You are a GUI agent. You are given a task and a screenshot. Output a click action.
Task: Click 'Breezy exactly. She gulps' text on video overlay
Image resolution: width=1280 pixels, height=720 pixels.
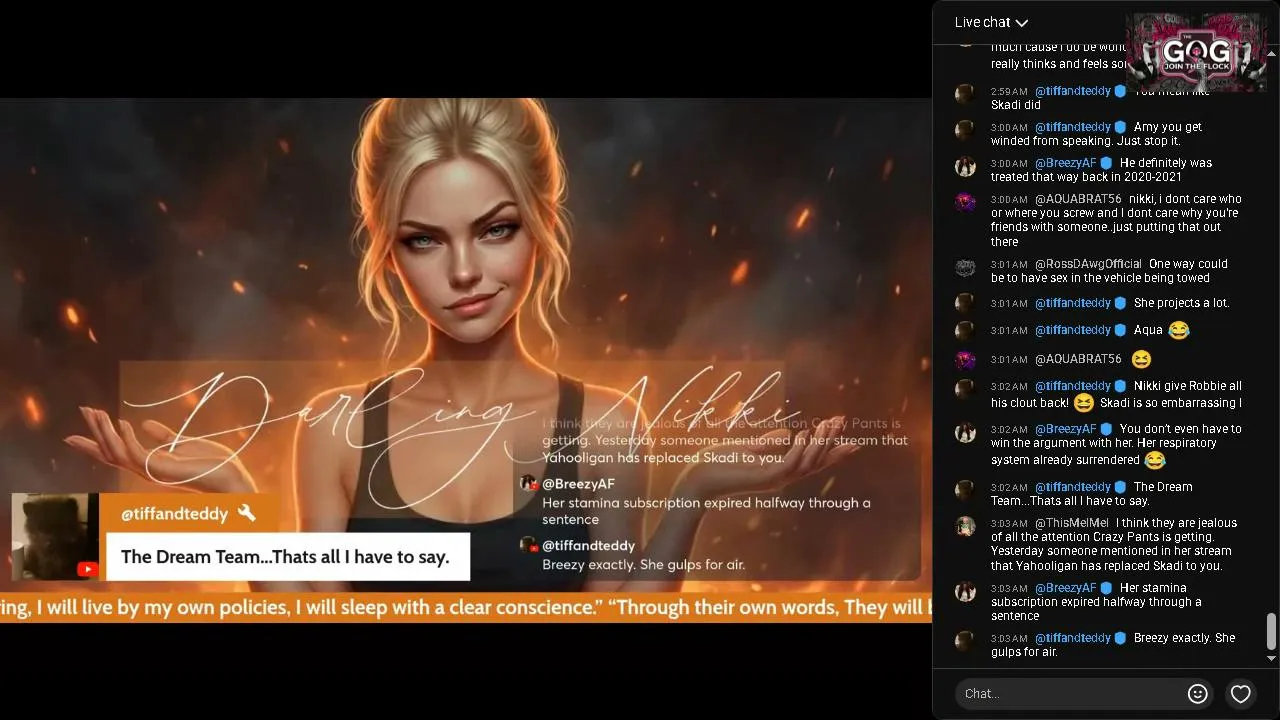pyautogui.click(x=643, y=565)
